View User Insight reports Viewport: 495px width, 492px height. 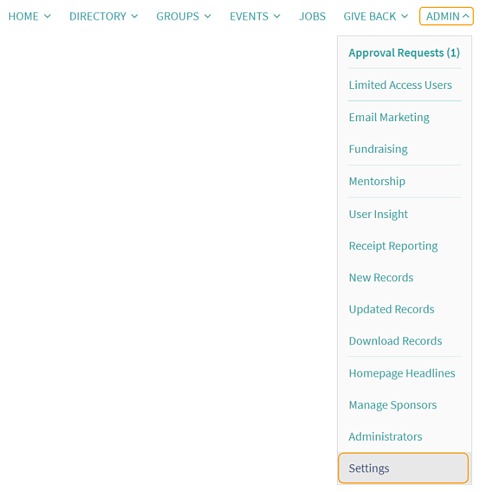tap(378, 214)
